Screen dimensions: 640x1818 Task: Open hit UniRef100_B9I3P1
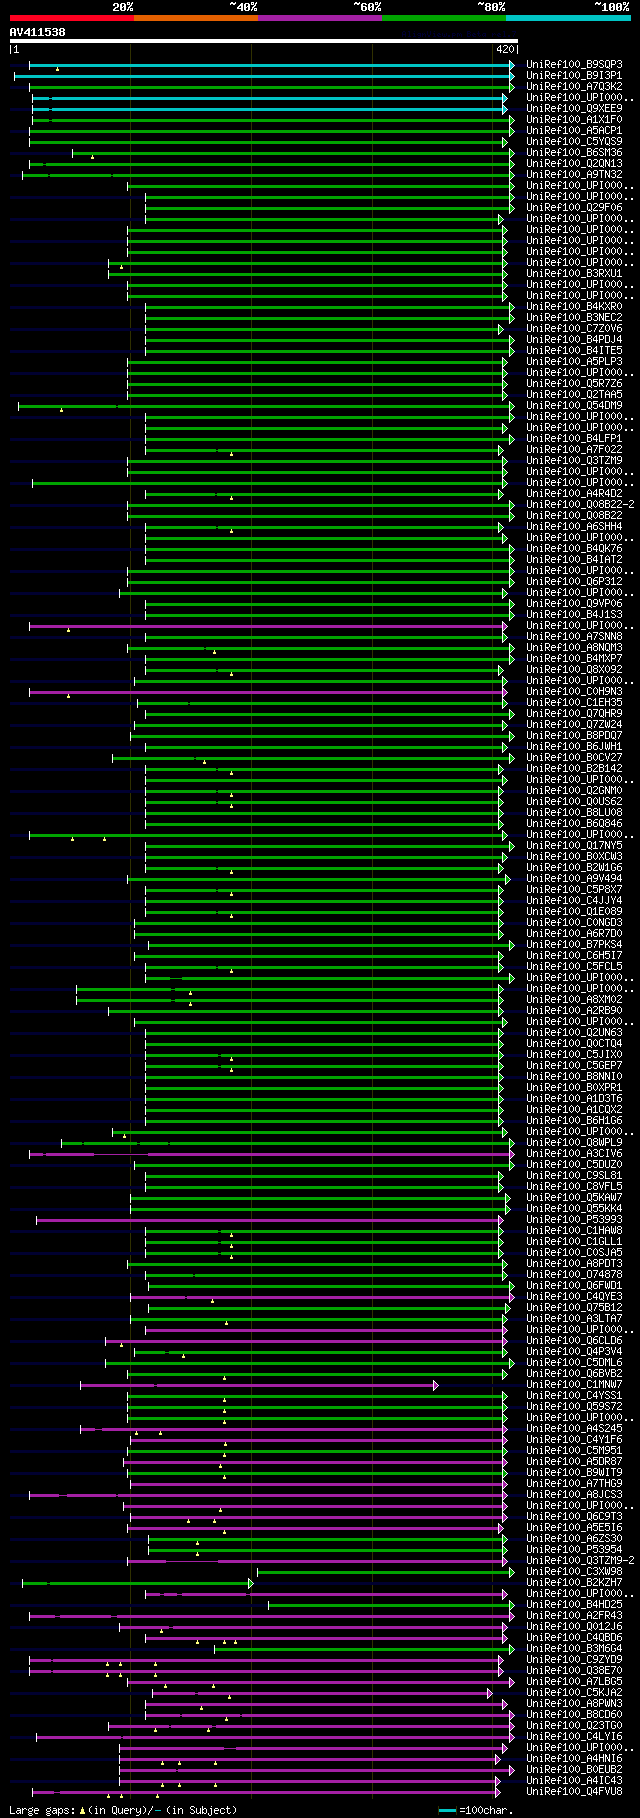[x=574, y=75]
